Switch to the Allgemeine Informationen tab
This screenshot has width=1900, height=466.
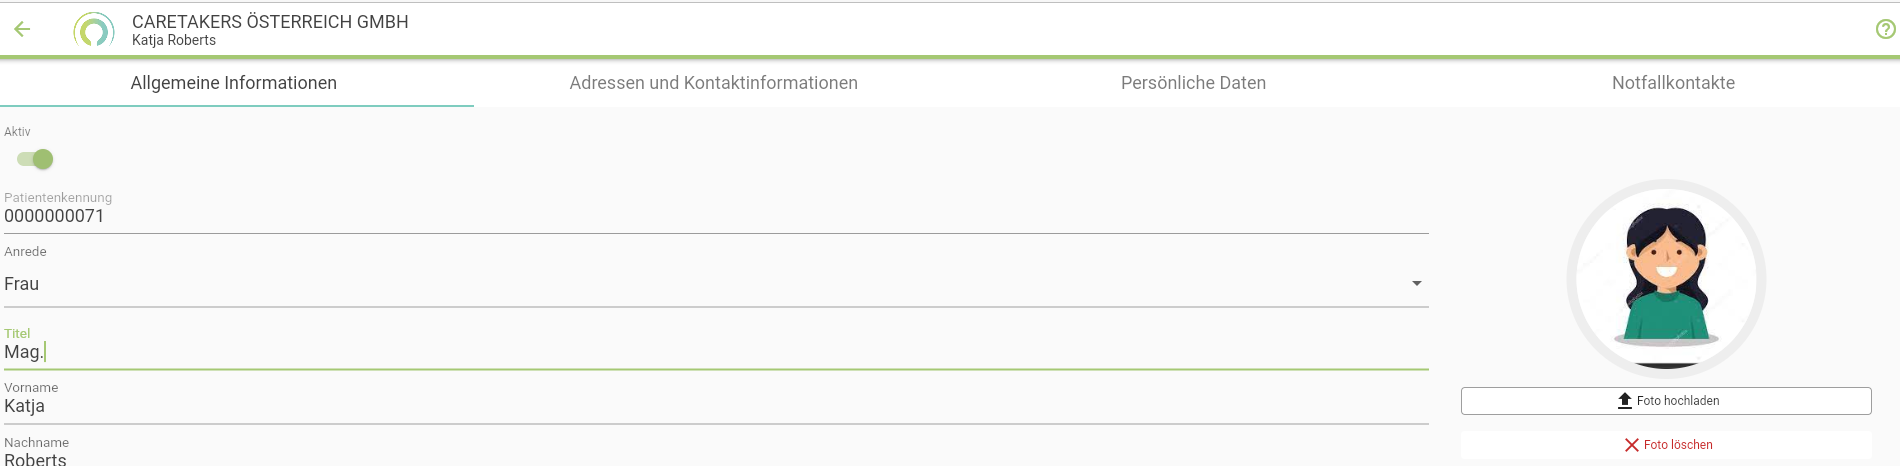click(234, 83)
